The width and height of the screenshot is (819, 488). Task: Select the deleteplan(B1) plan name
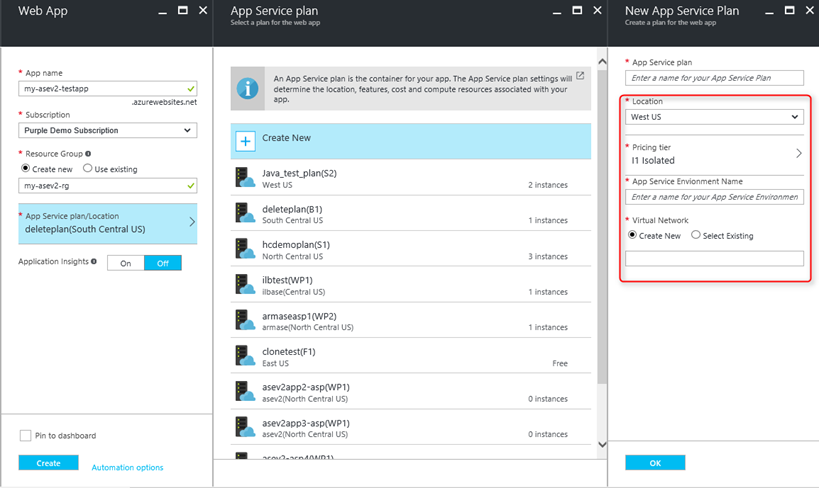coord(292,209)
